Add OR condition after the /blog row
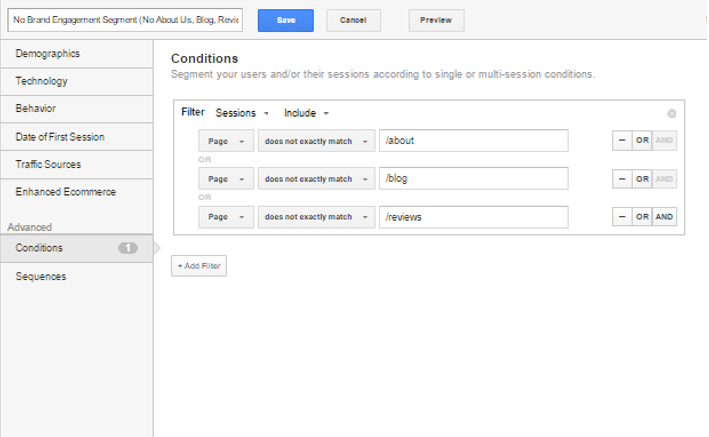The height and width of the screenshot is (437, 709). click(642, 179)
